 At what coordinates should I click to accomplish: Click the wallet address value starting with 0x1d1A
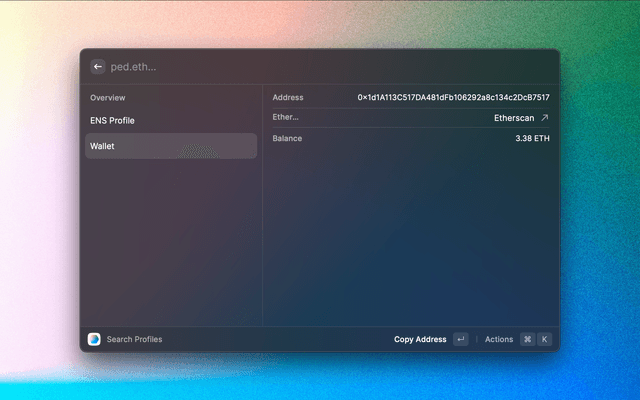click(x=453, y=98)
